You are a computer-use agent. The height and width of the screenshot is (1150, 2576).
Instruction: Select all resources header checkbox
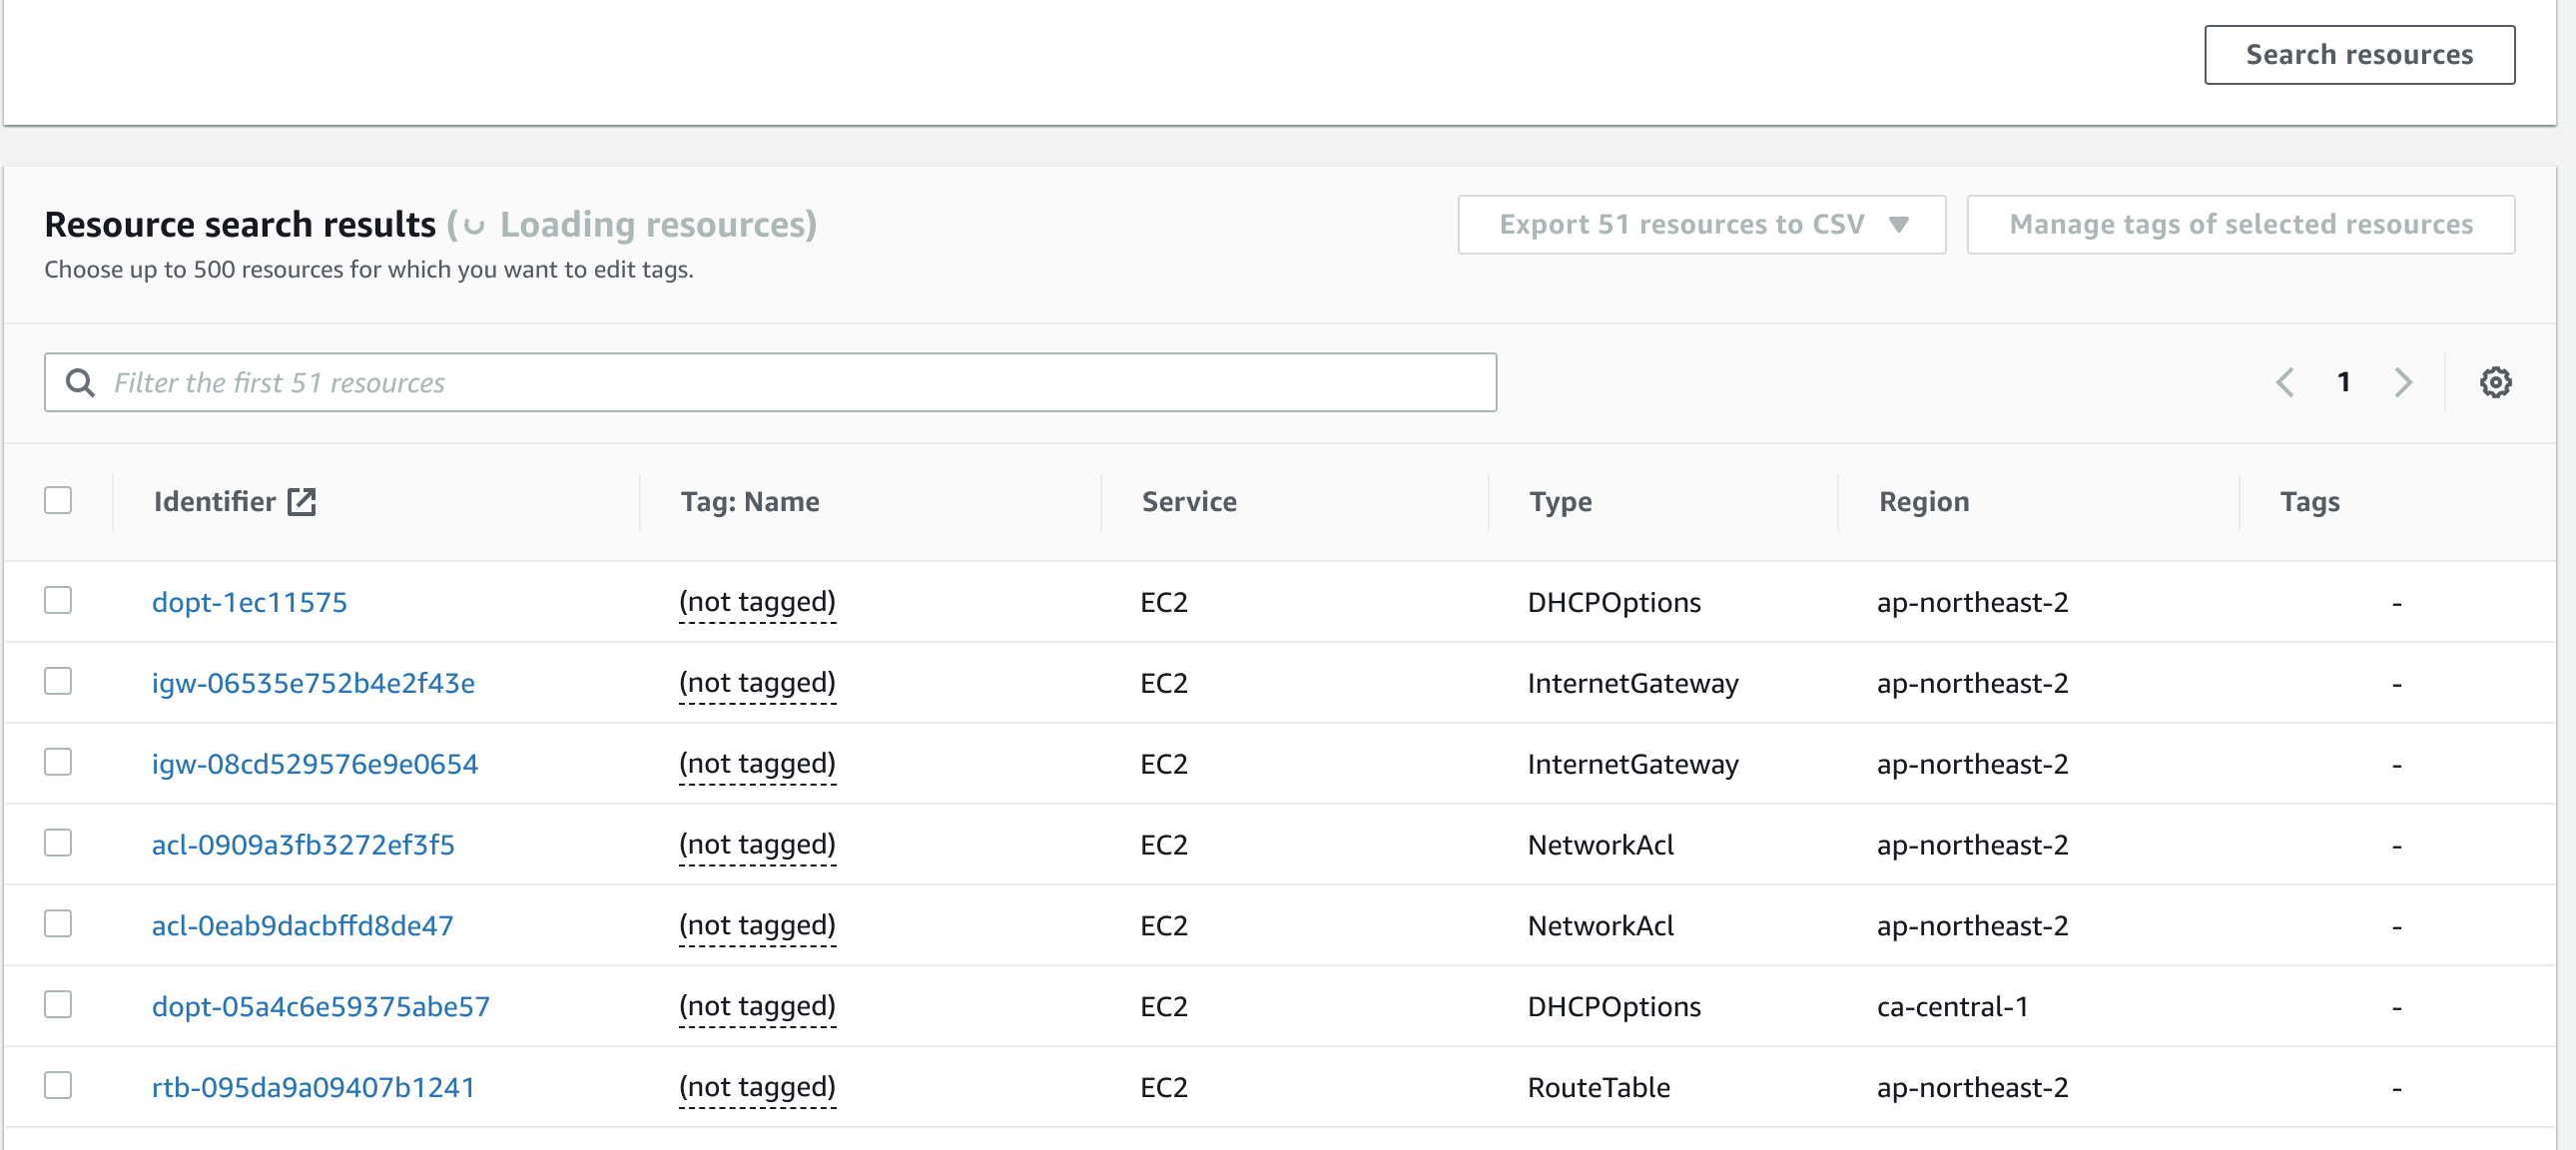(58, 500)
